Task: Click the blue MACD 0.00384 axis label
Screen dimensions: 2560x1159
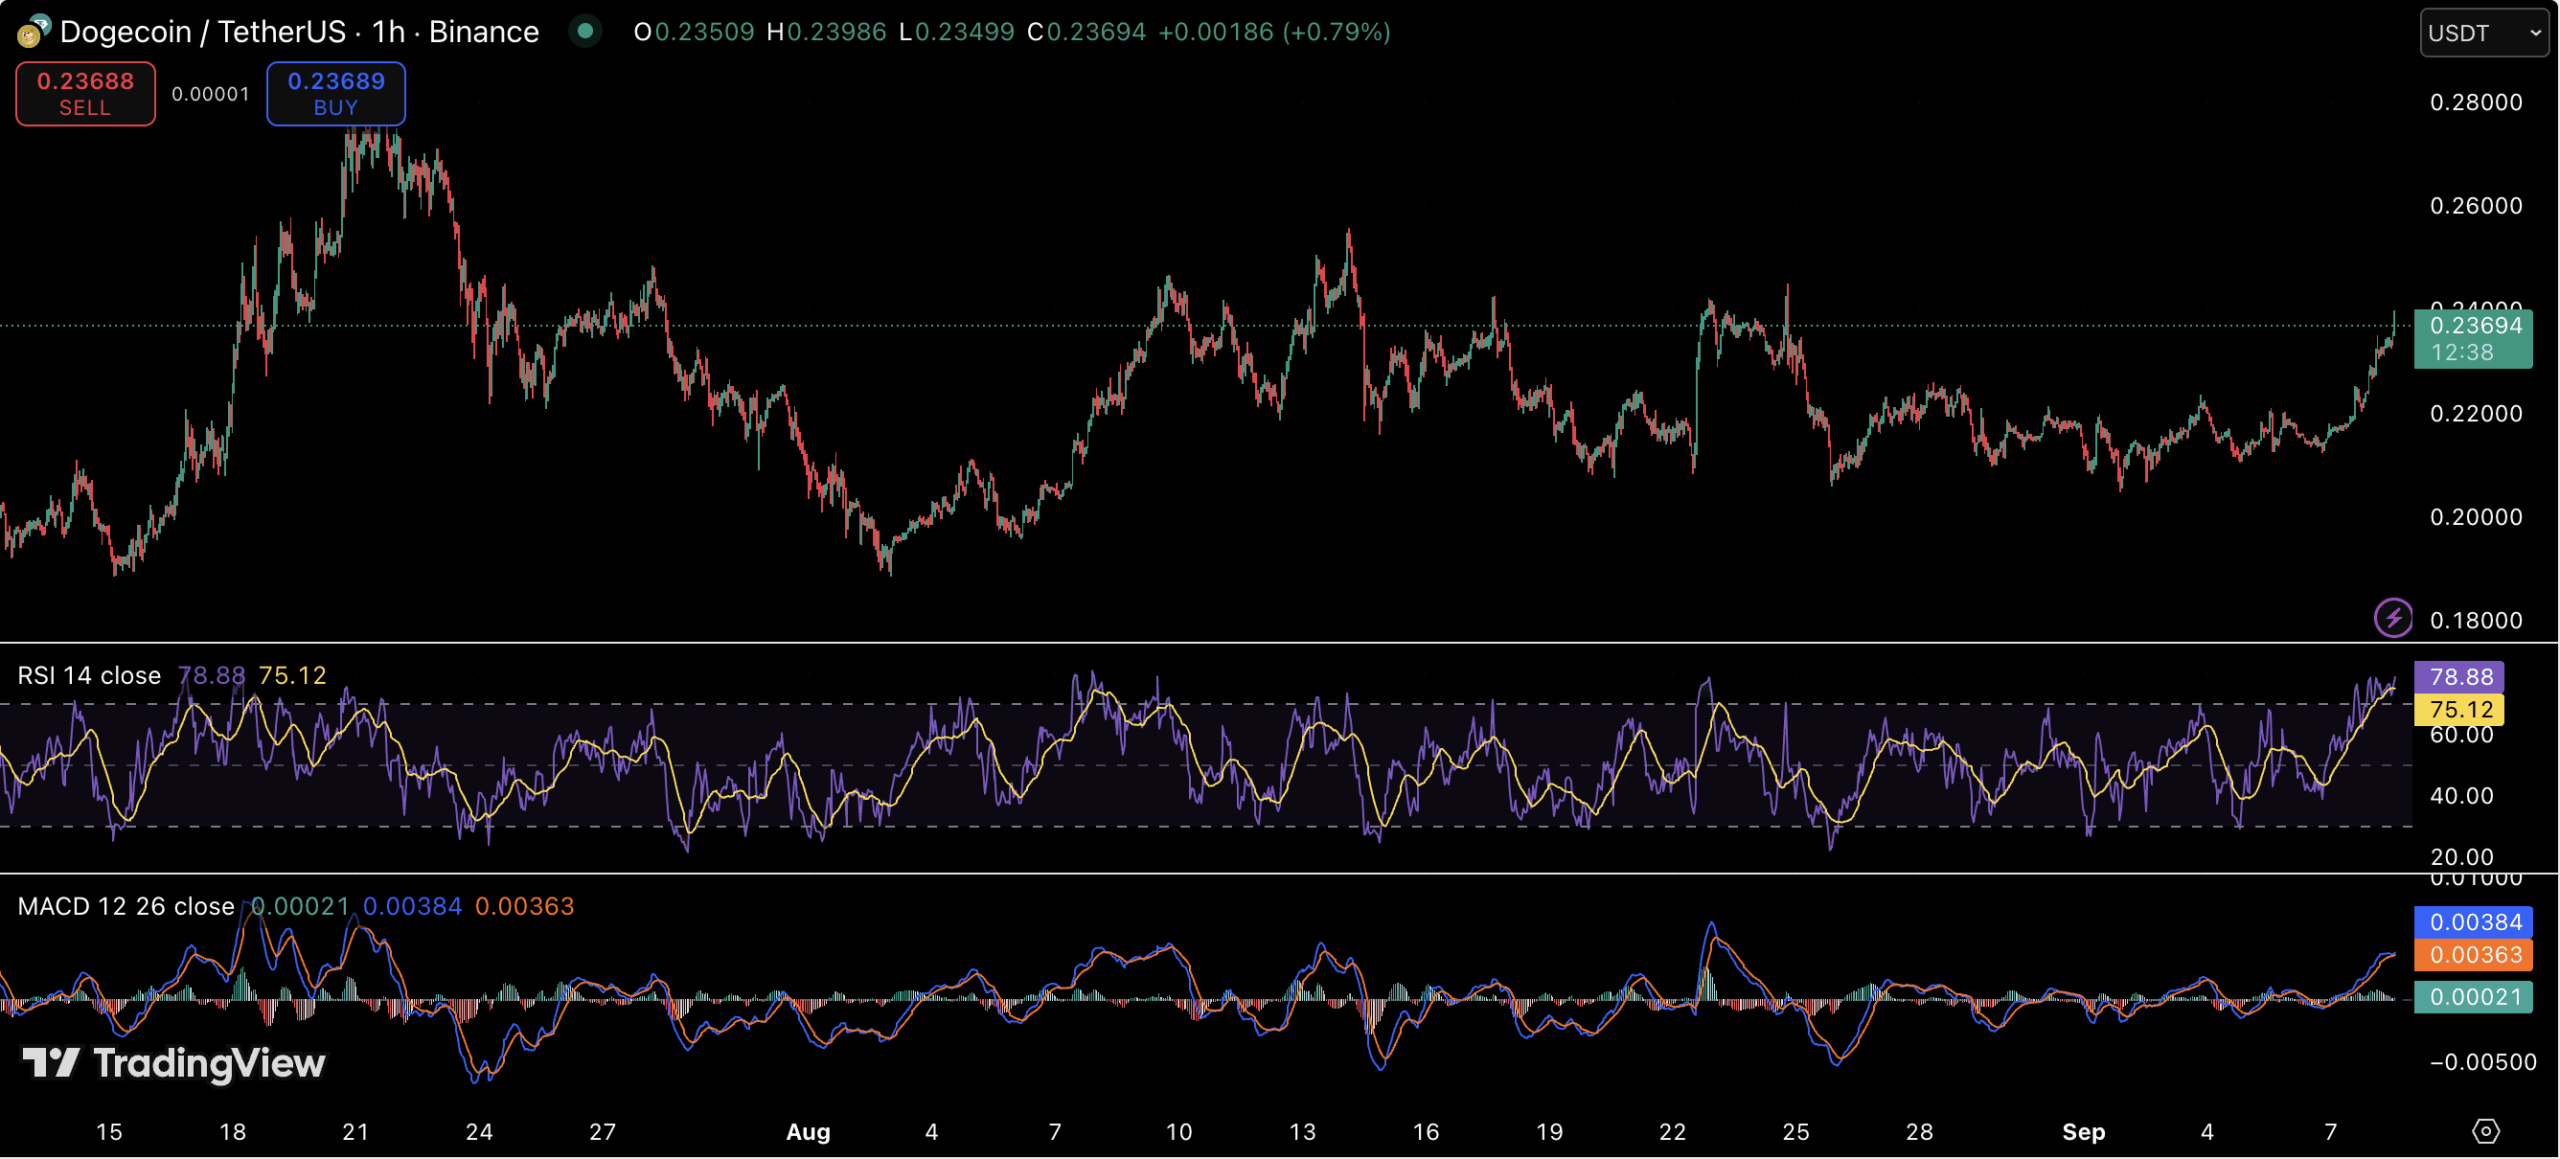Action: 2472,922
